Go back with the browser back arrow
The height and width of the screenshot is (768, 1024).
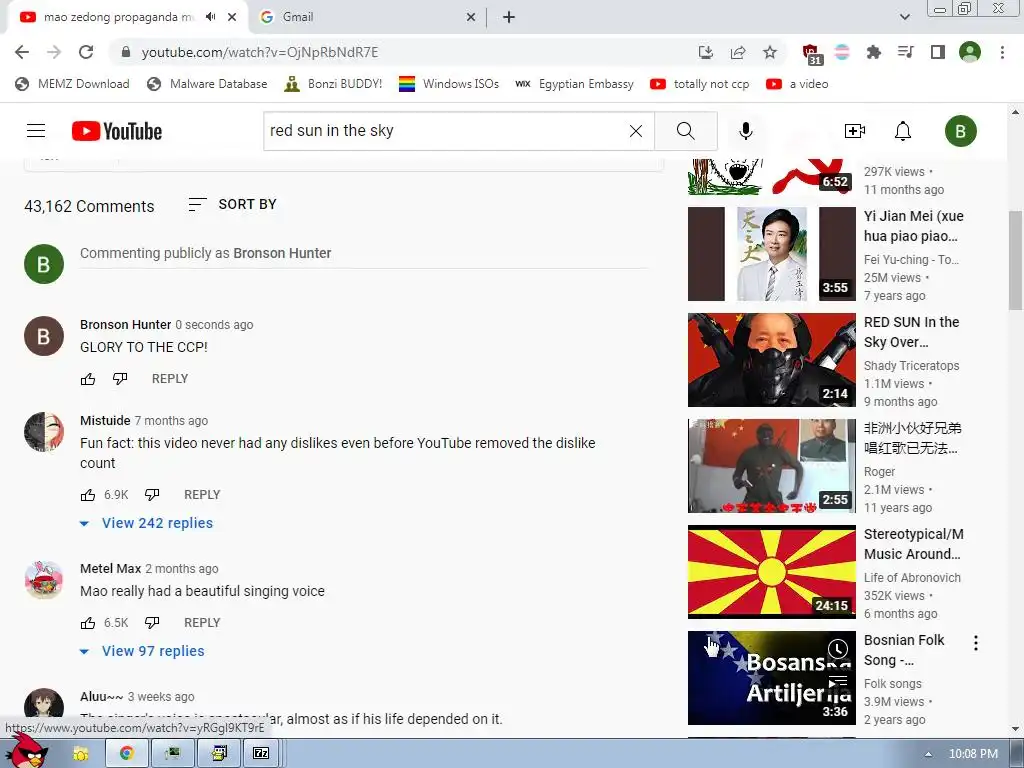tap(22, 52)
